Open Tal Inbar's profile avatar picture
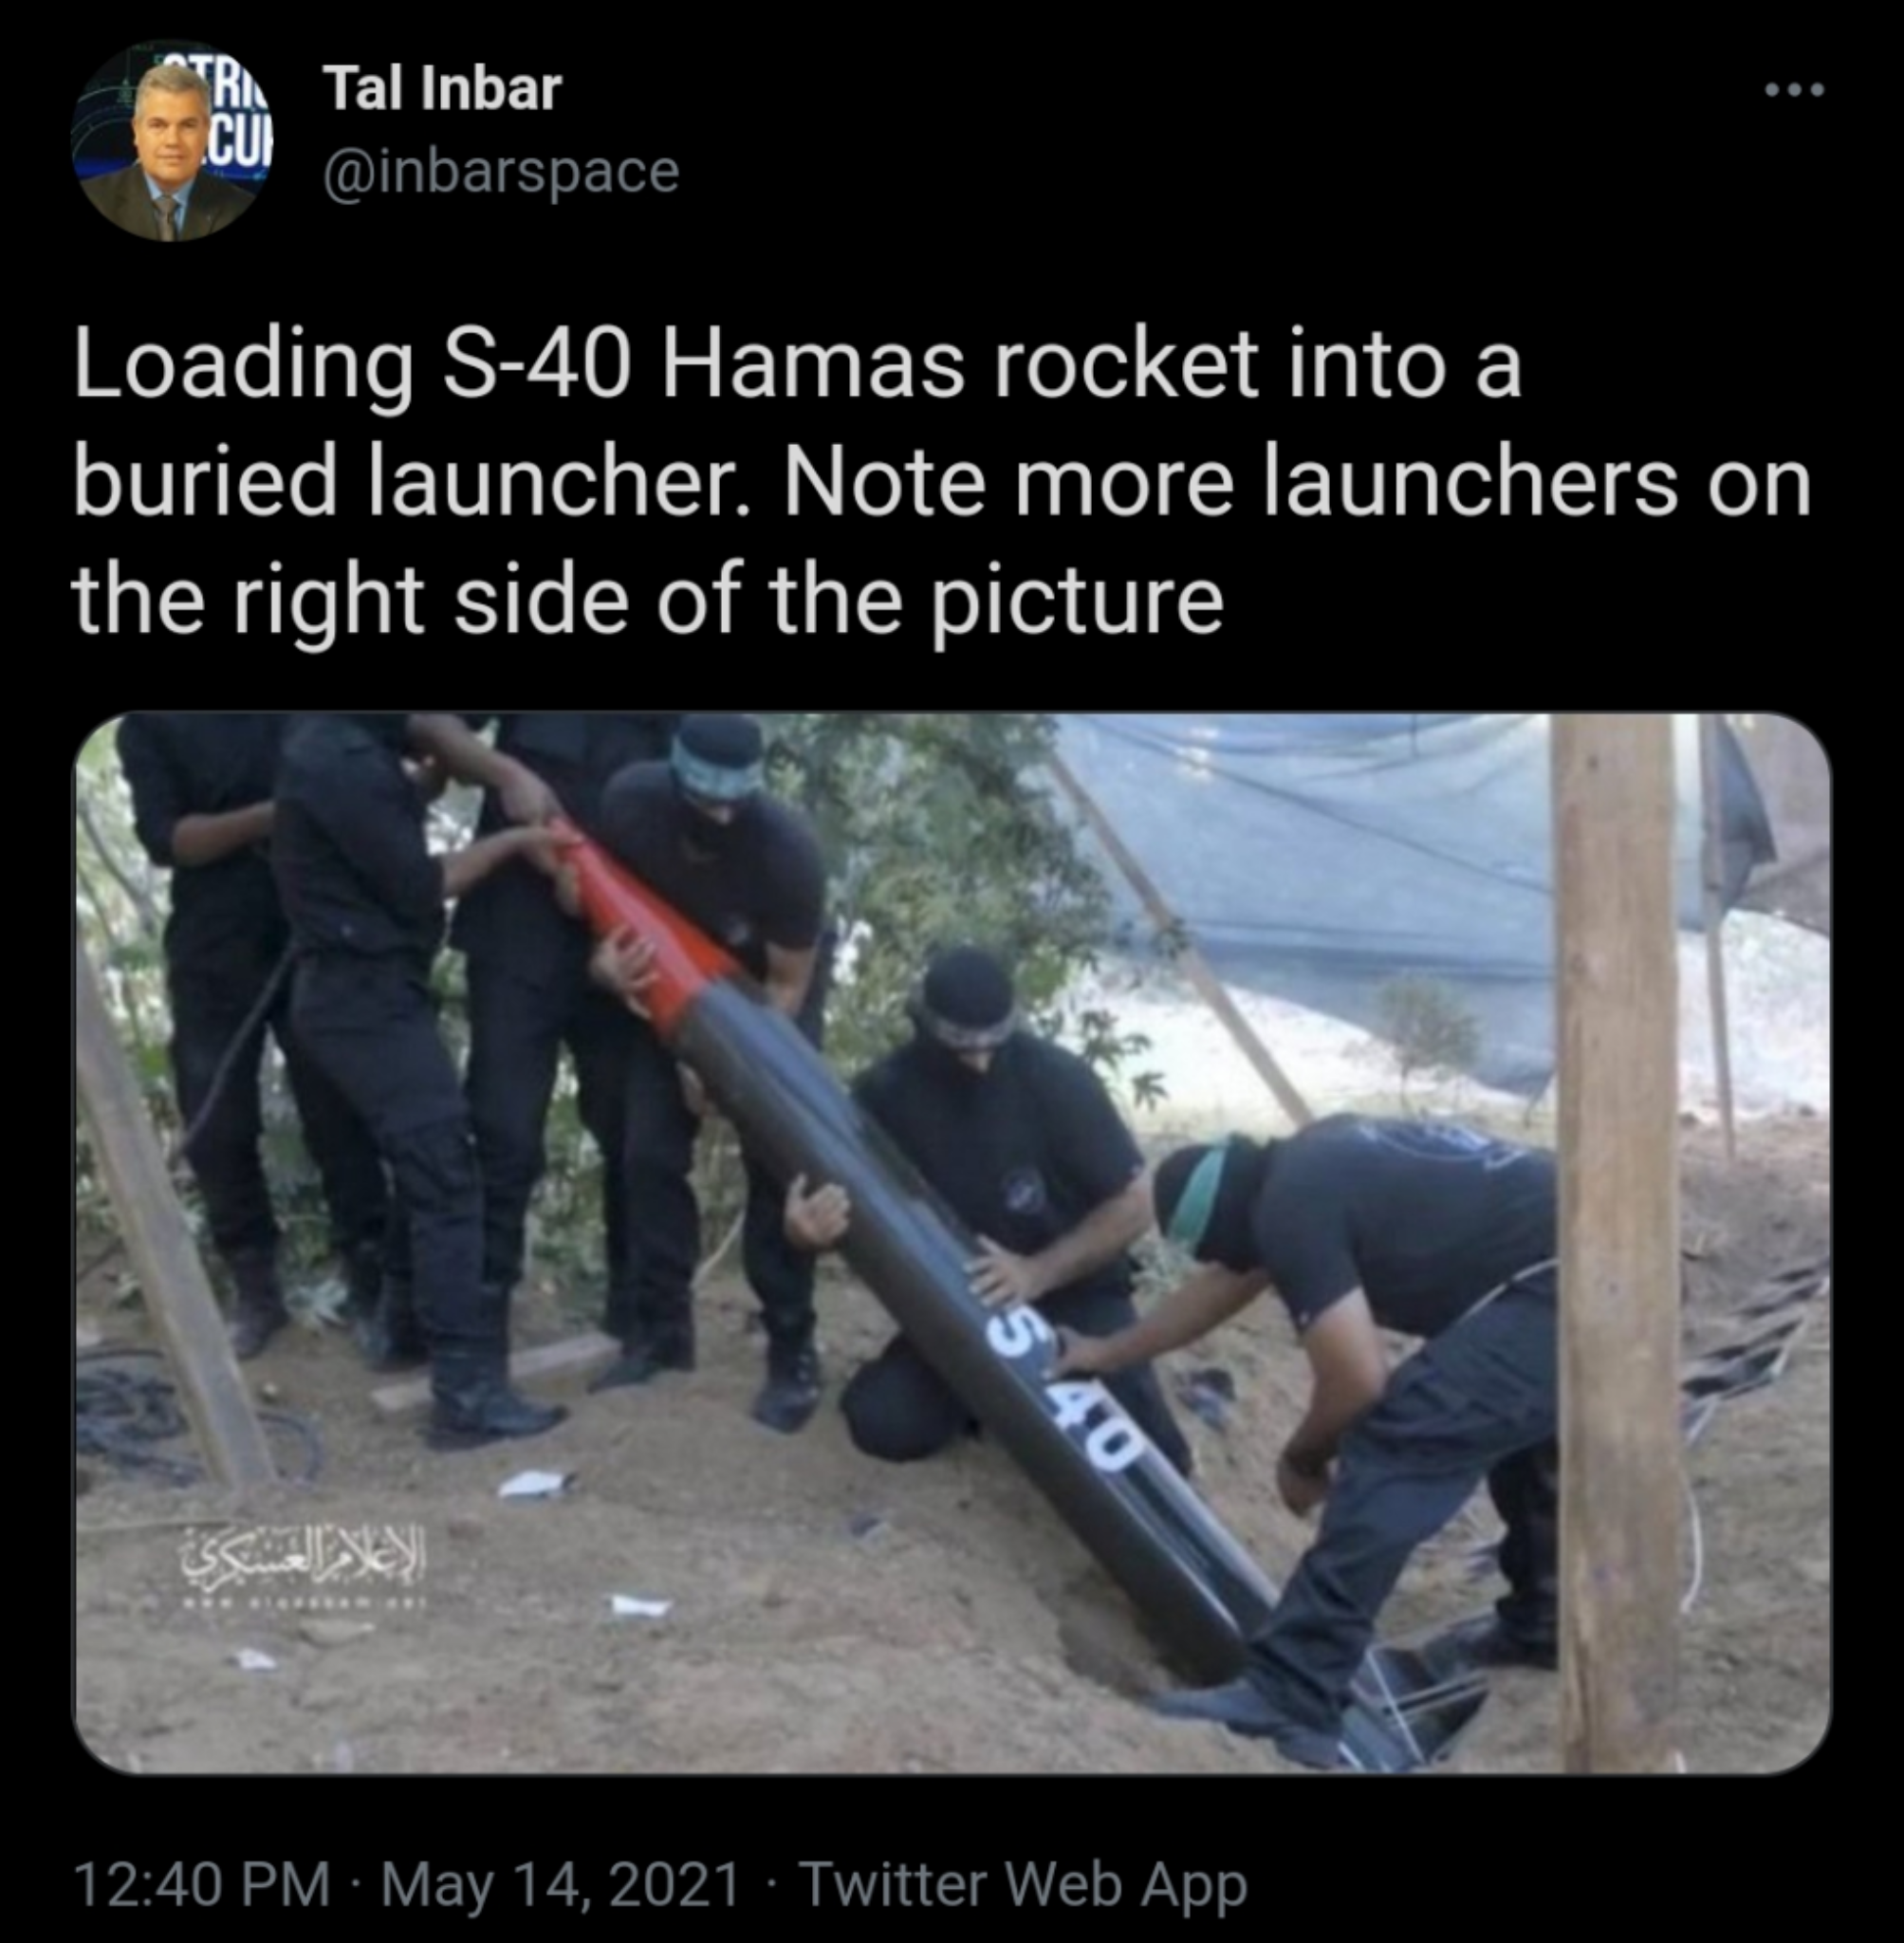1904x1943 pixels. [x=171, y=141]
